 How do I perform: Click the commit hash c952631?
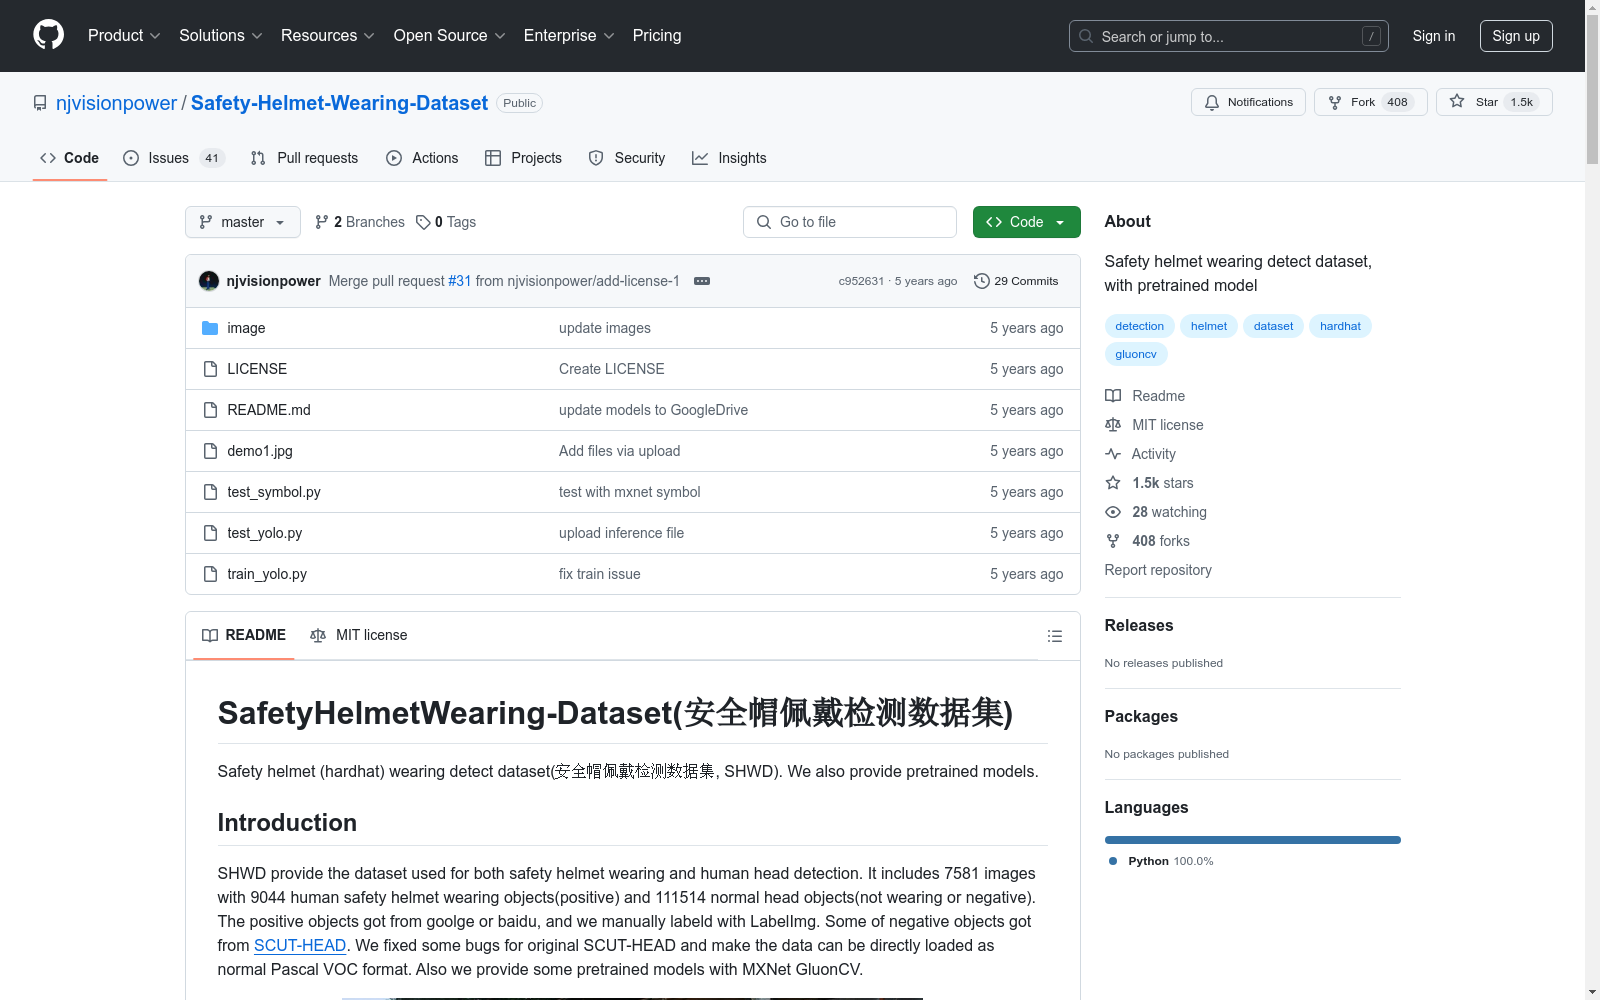pyautogui.click(x=861, y=281)
